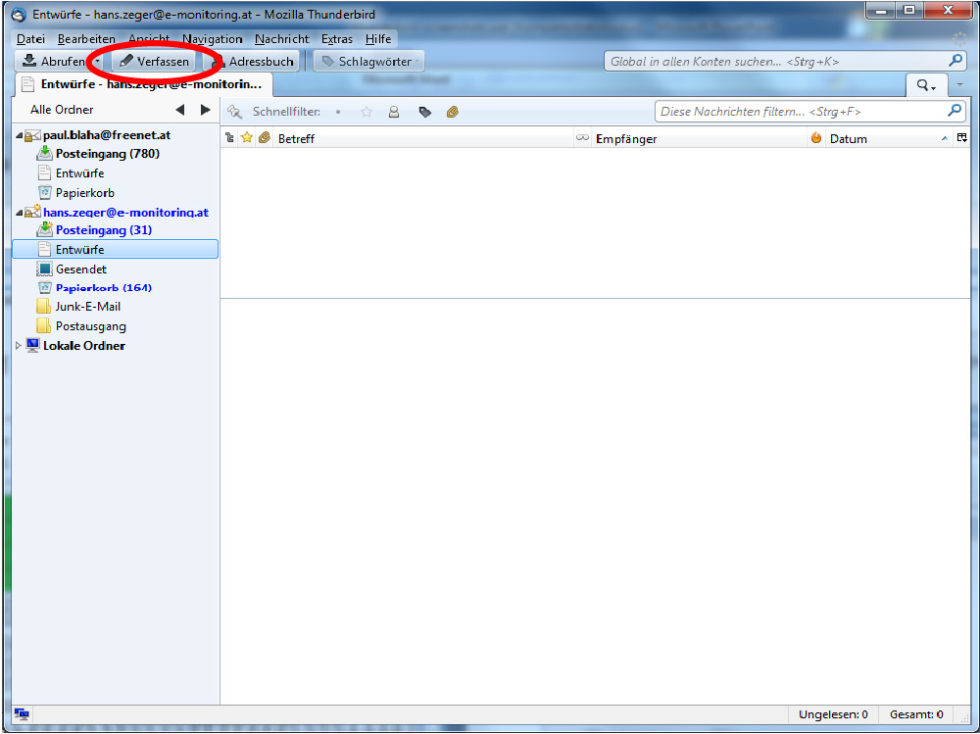980x734 pixels.
Task: Collapse the hans.zeger@e-monitoring.at account
Action: pos(19,213)
